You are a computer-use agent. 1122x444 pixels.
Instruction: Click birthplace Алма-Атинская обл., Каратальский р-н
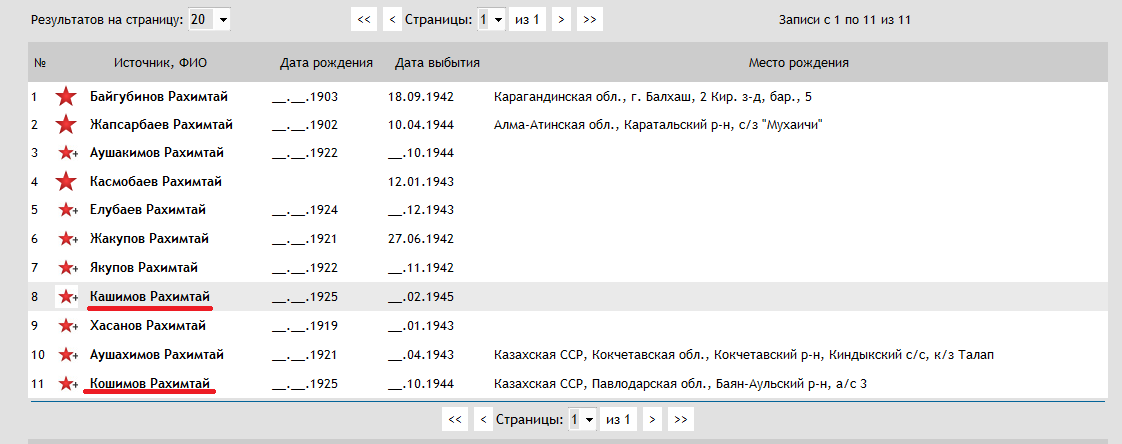click(x=658, y=125)
